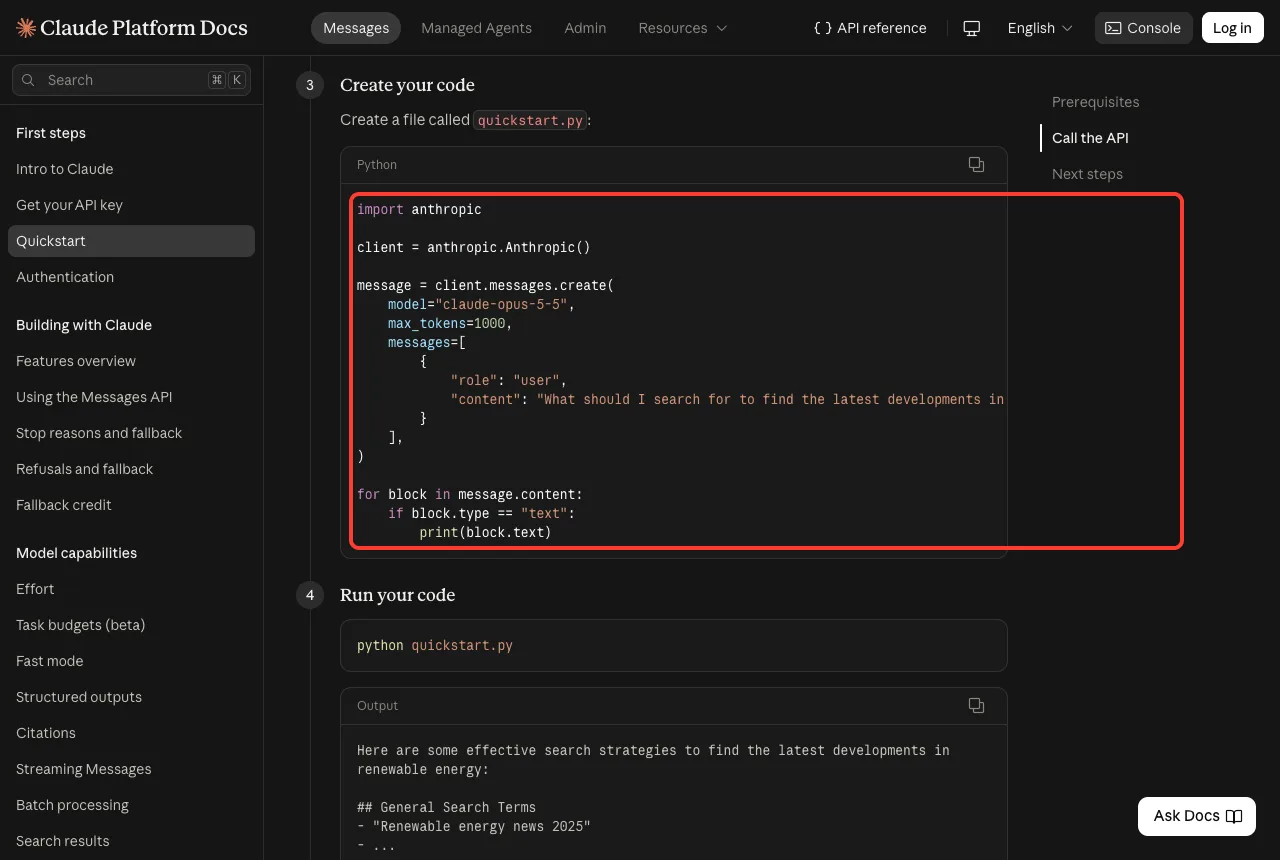
Task: Open Task budgets (beta) page
Action: [x=81, y=625]
